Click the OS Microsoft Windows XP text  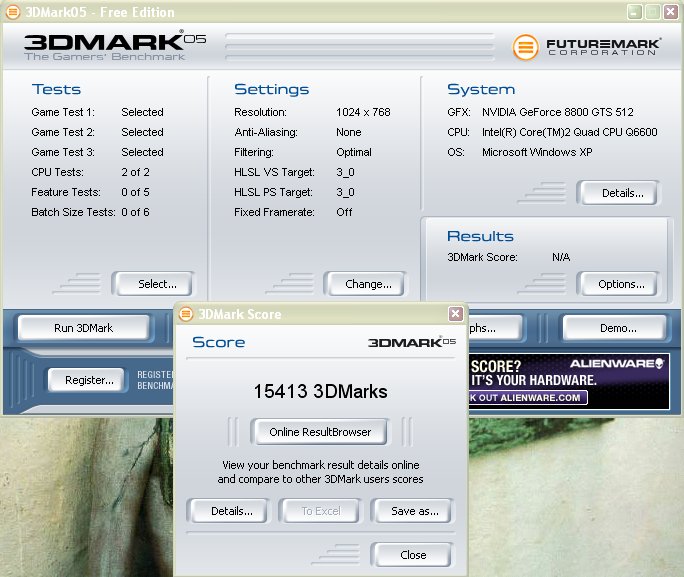pyautogui.click(x=537, y=152)
